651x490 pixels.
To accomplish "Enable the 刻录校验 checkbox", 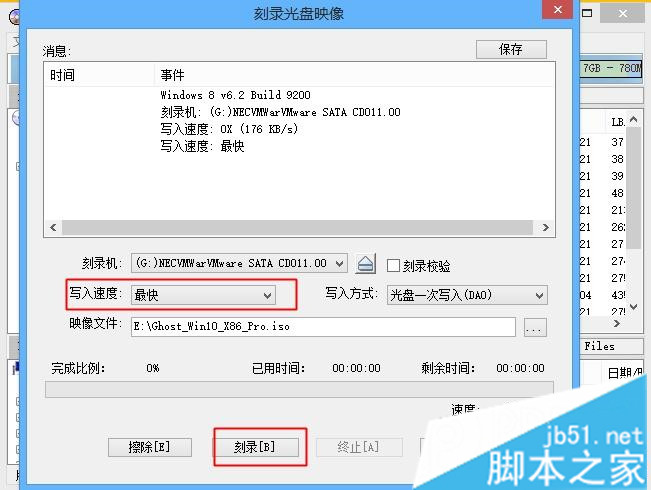I will tap(393, 265).
